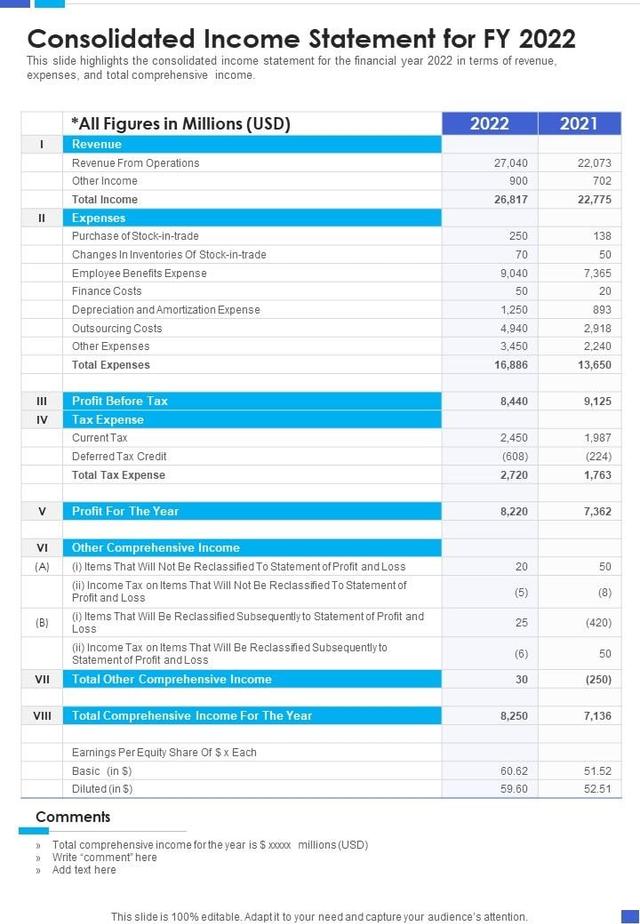640x924 pixels.
Task: Click the Expenses section header bar
Action: coord(253,218)
